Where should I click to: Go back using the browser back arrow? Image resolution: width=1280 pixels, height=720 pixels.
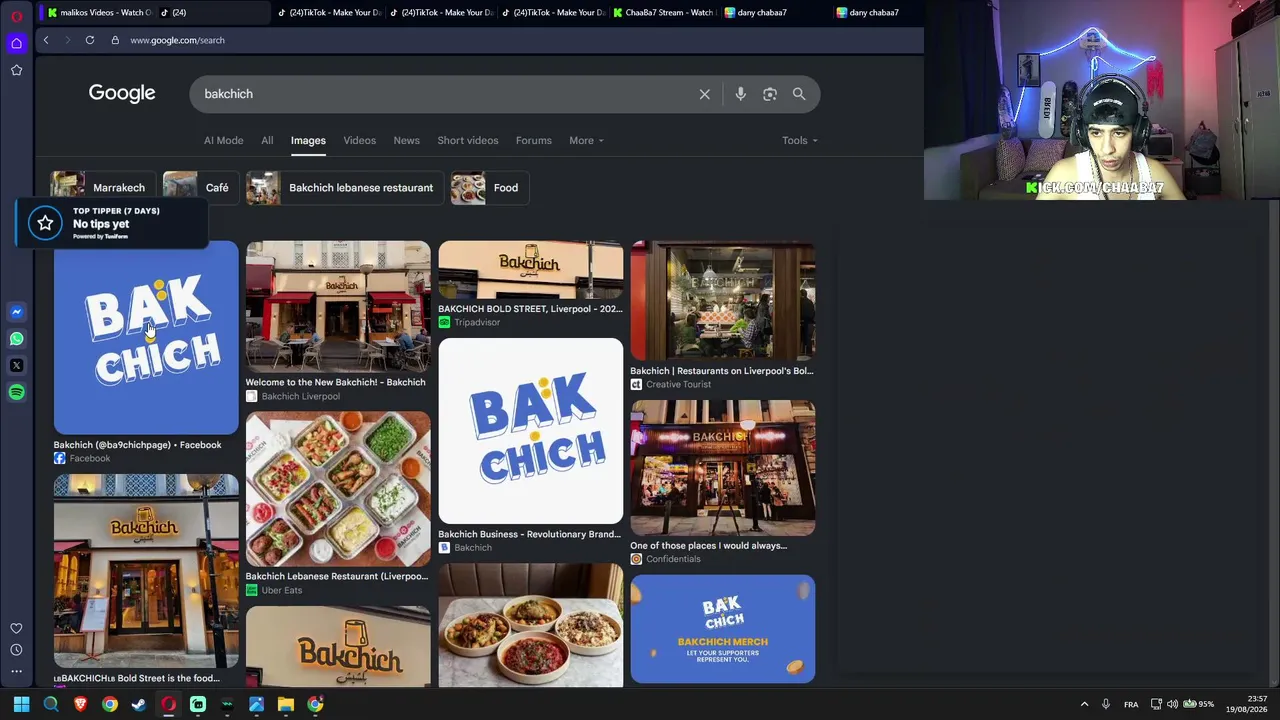[x=46, y=40]
